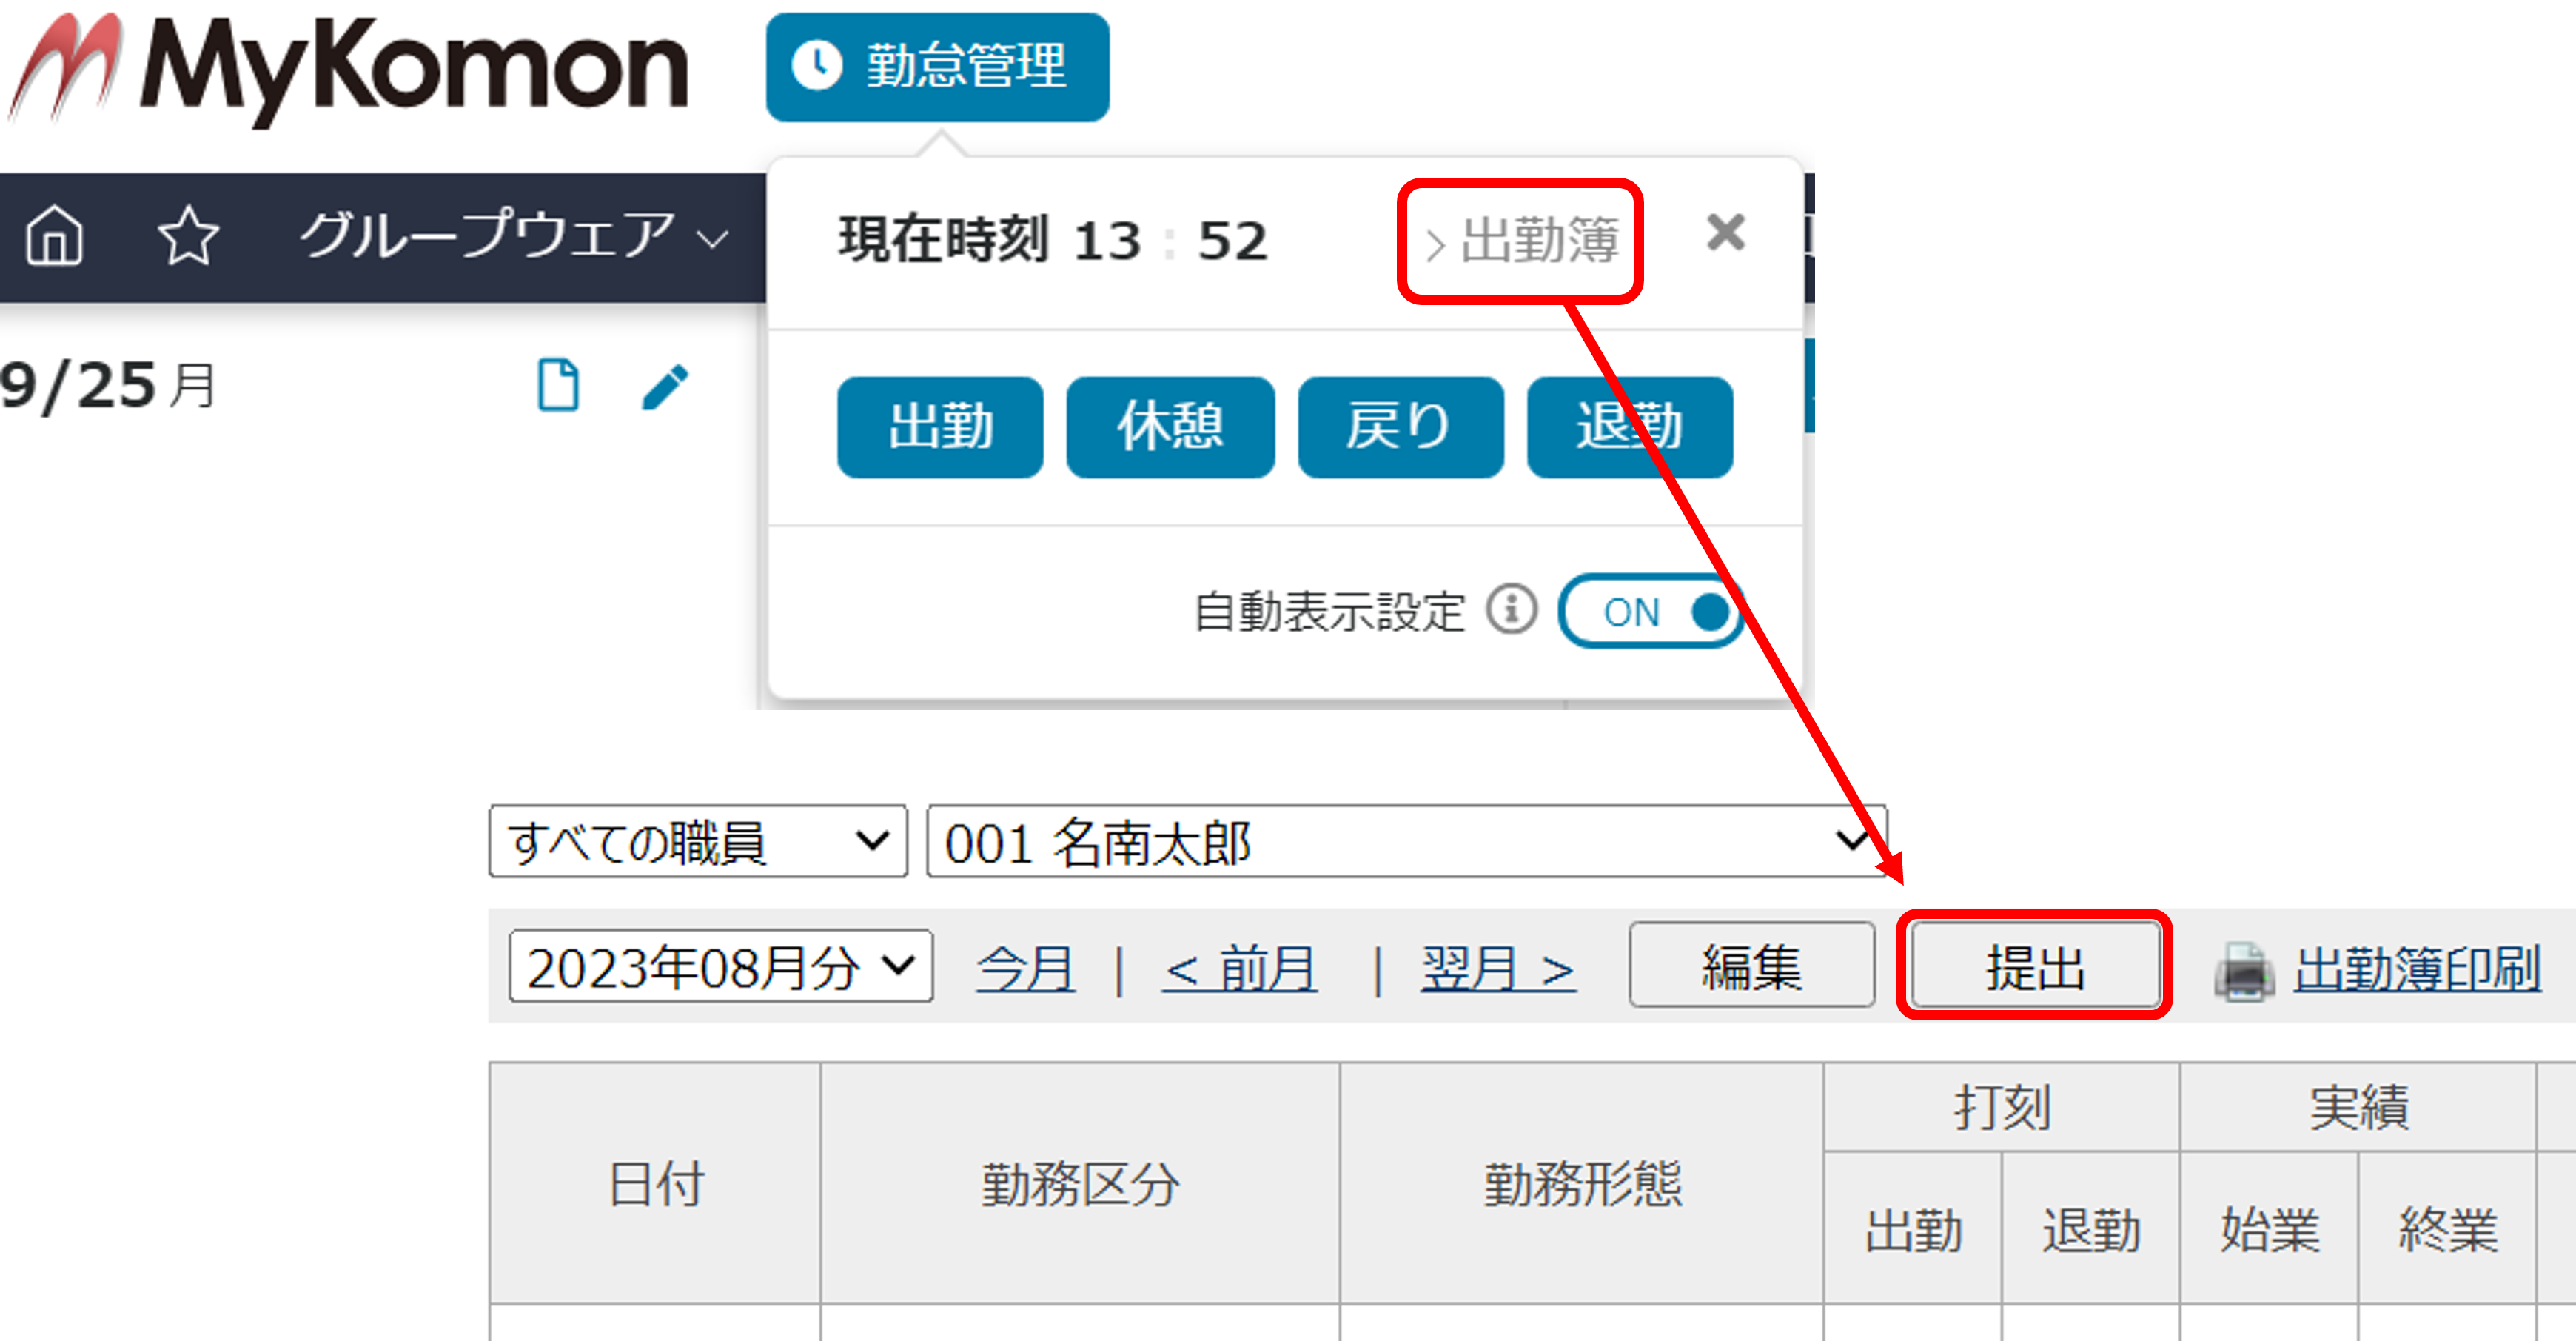This screenshot has height=1341, width=2576.
Task: Click the 提出 submit button
Action: (2035, 966)
